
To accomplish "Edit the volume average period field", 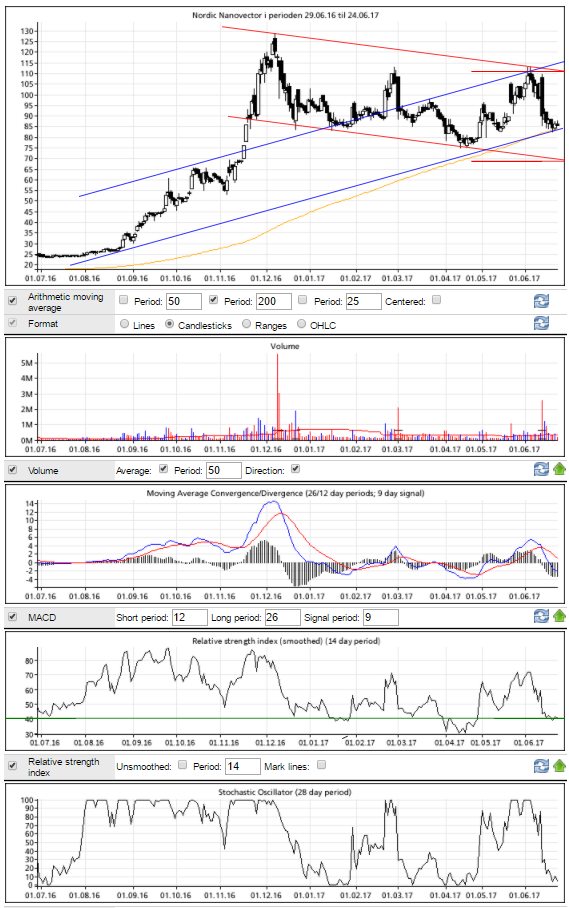I will tap(223, 470).
